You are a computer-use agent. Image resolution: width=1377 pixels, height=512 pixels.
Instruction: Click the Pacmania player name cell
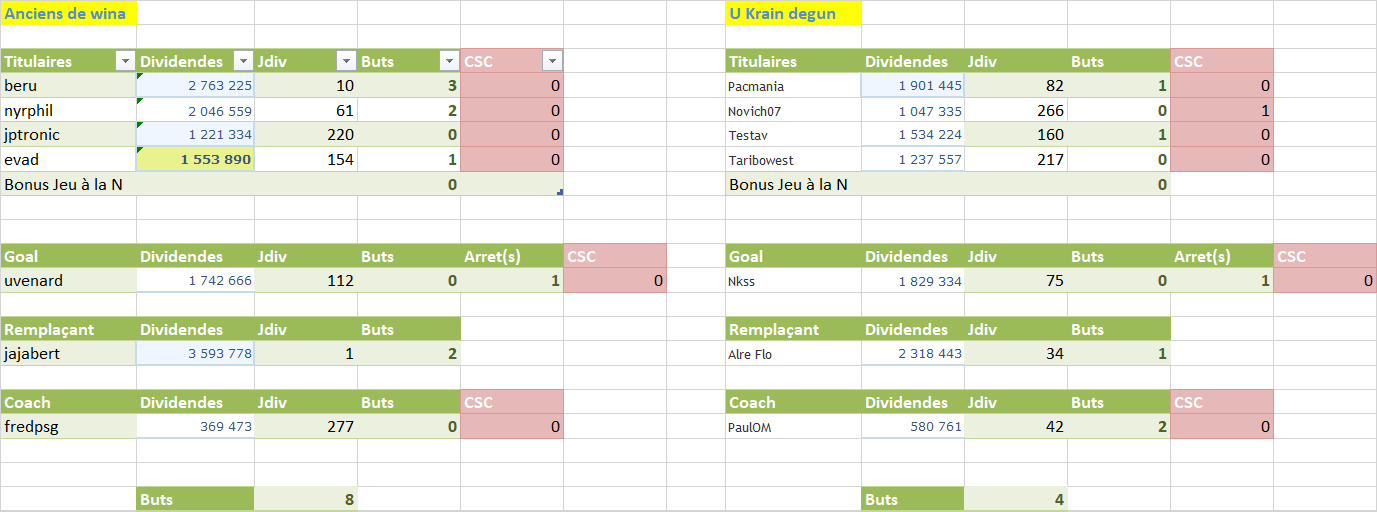coord(794,86)
